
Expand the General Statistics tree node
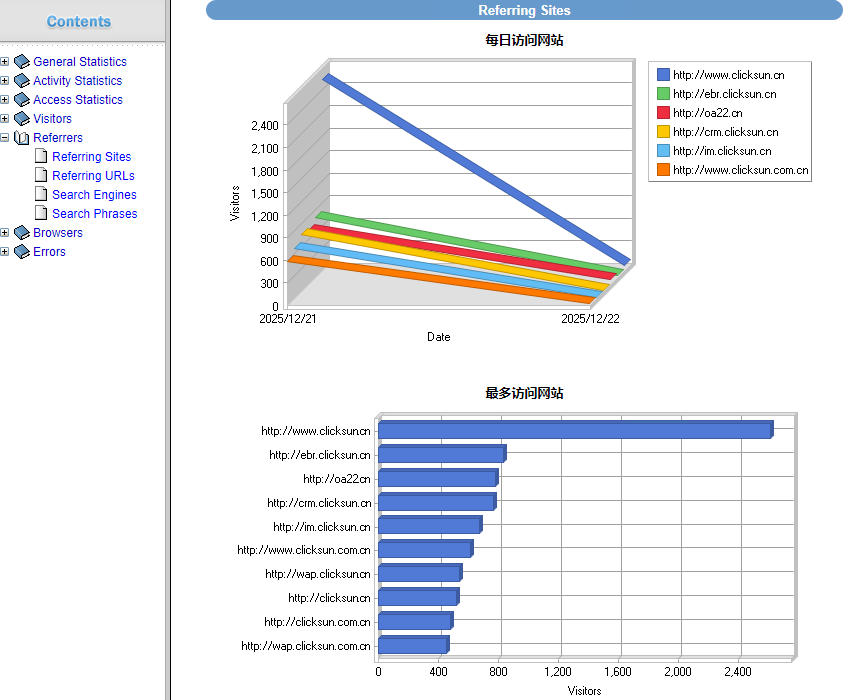click(5, 62)
